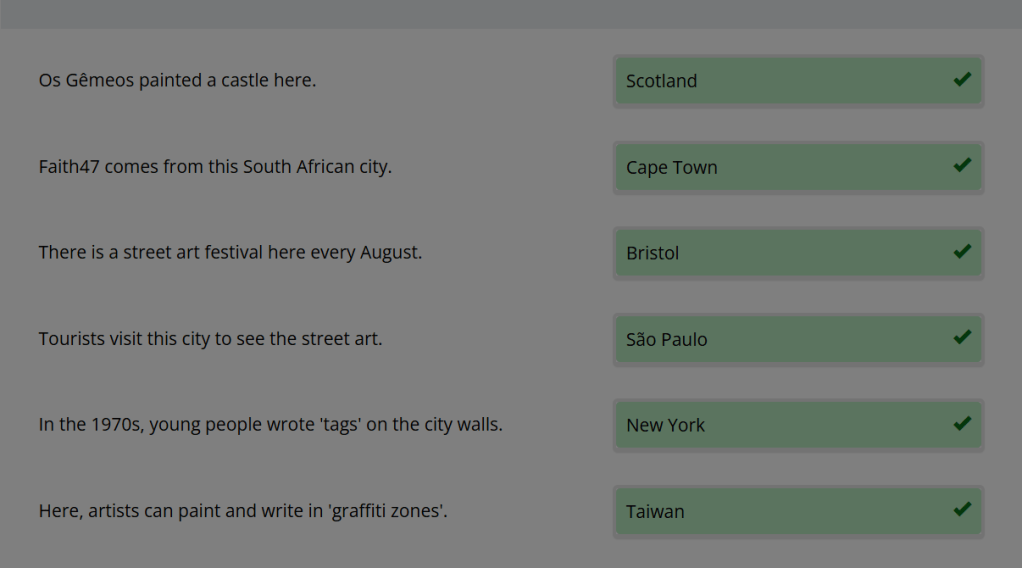Screen dimensions: 1022x568
Task: Click the 'graffiti zones' sentence
Action: click(x=243, y=510)
